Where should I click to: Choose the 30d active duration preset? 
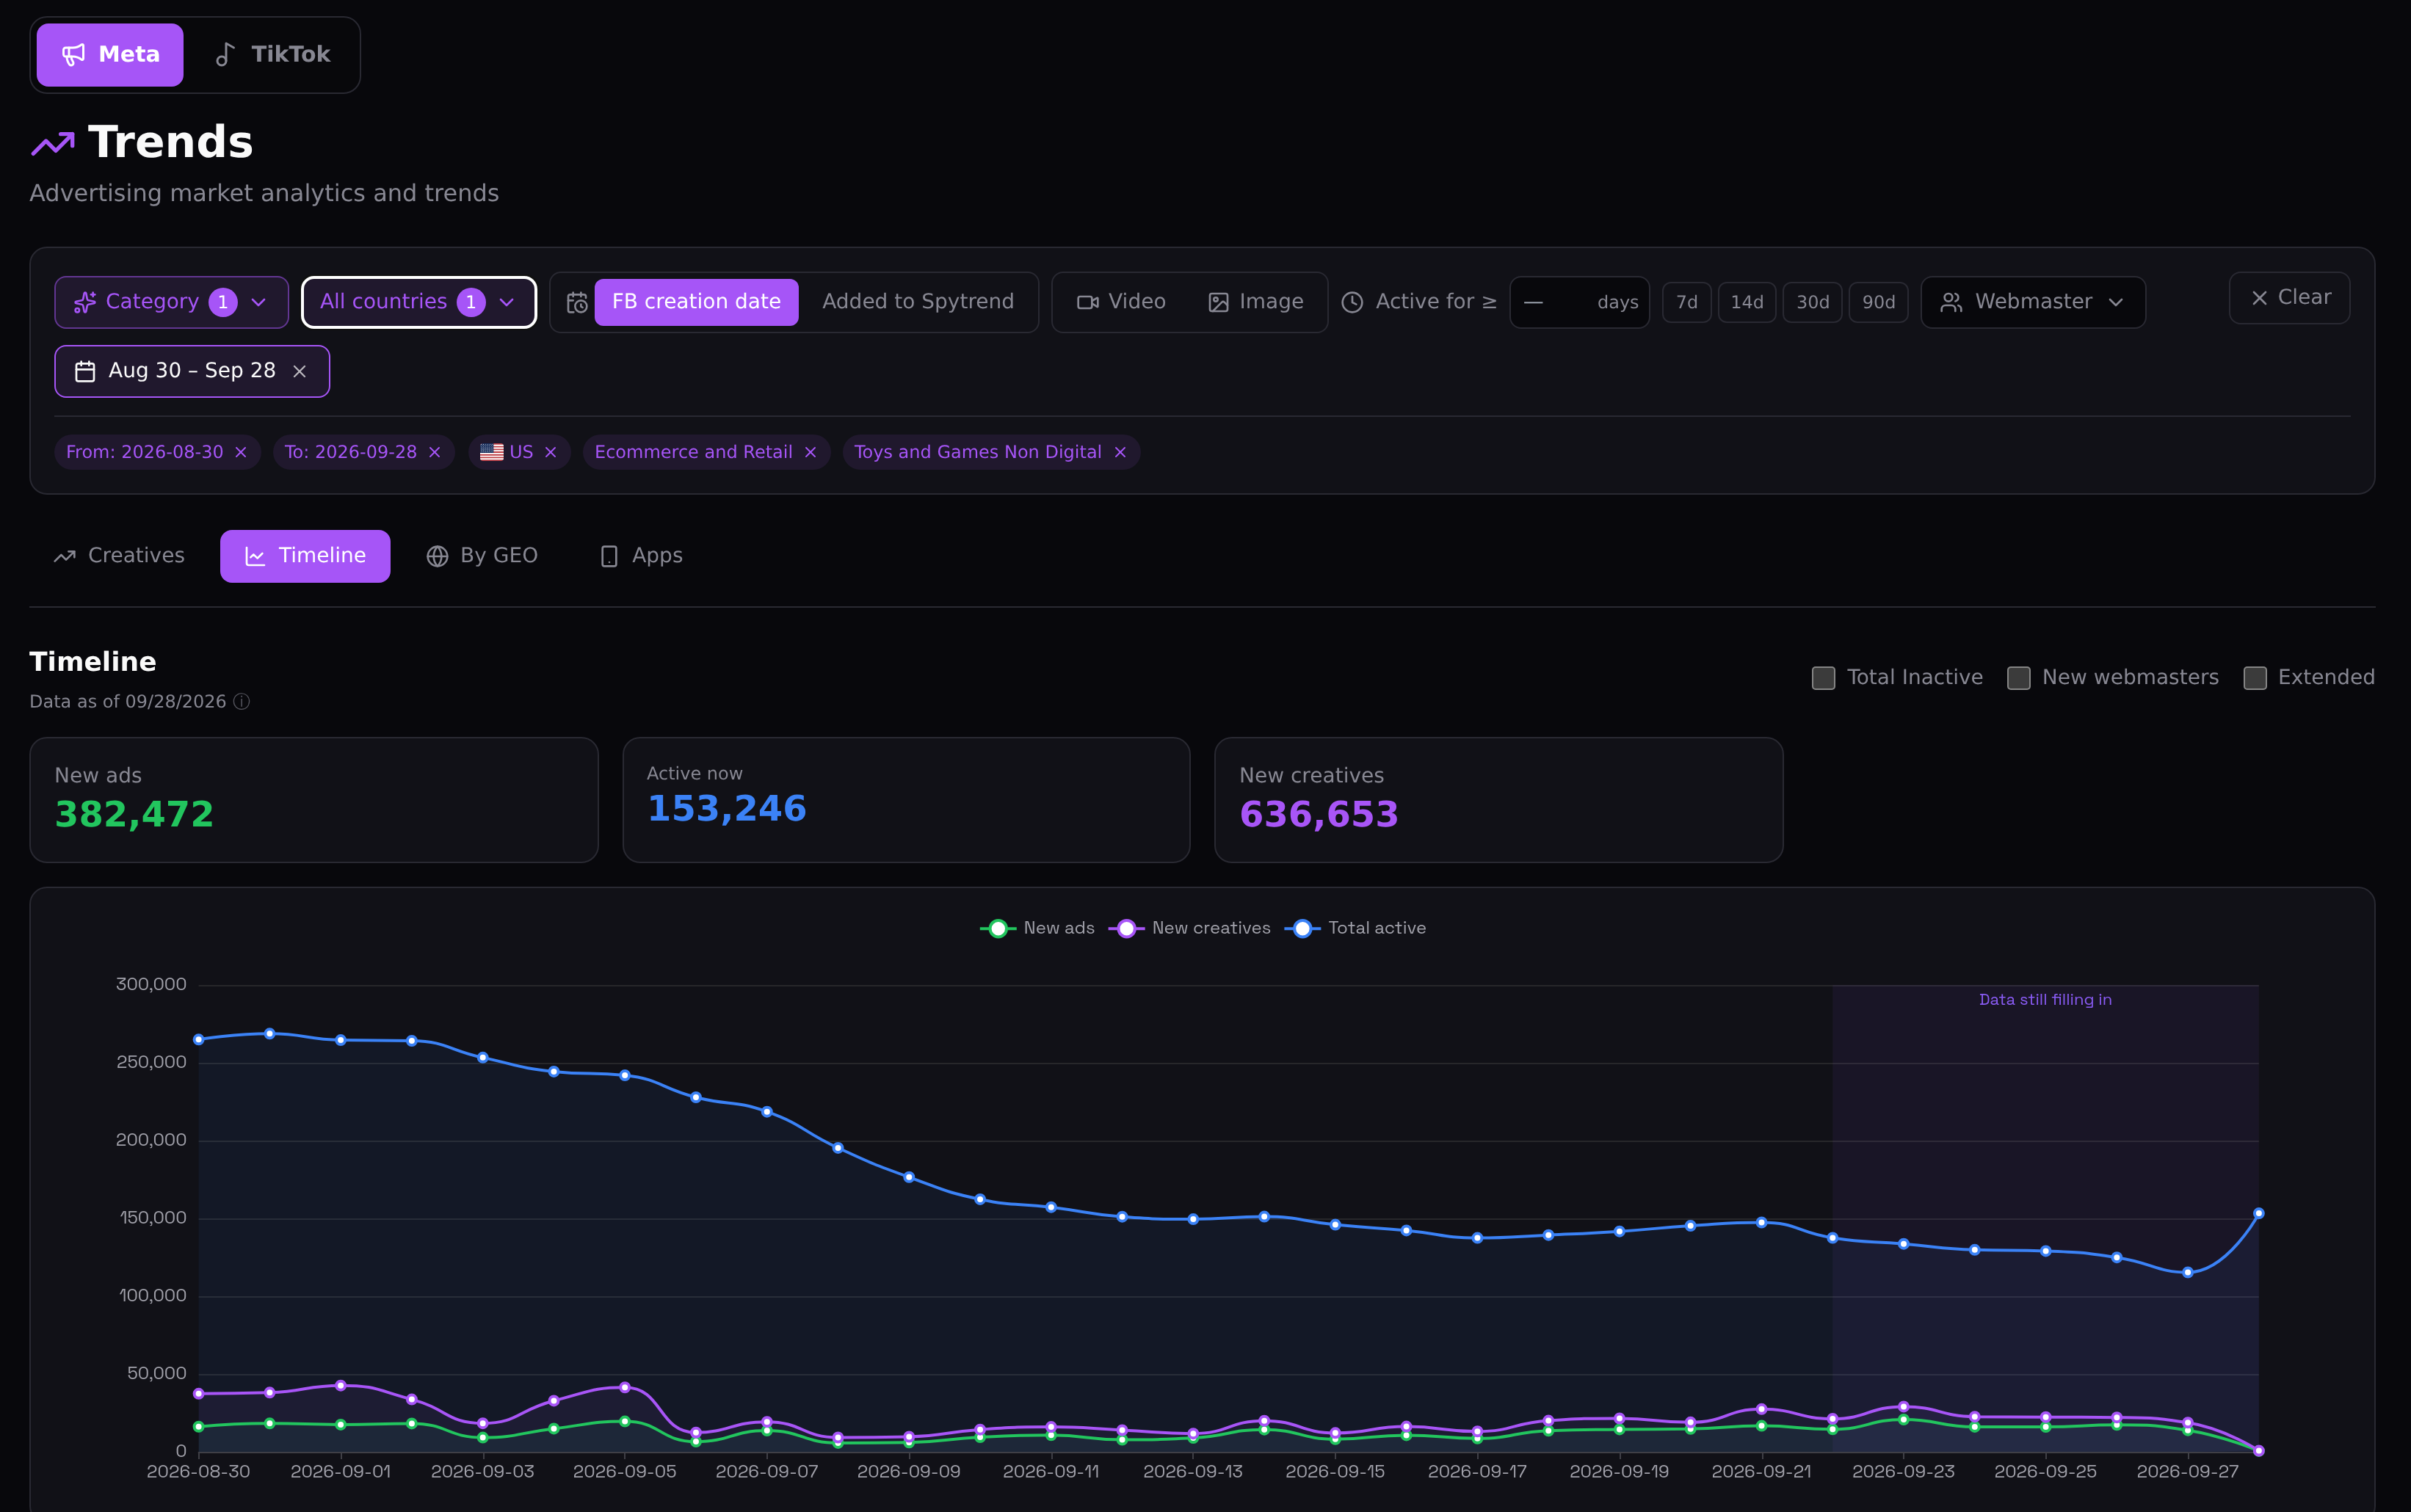click(x=1813, y=302)
